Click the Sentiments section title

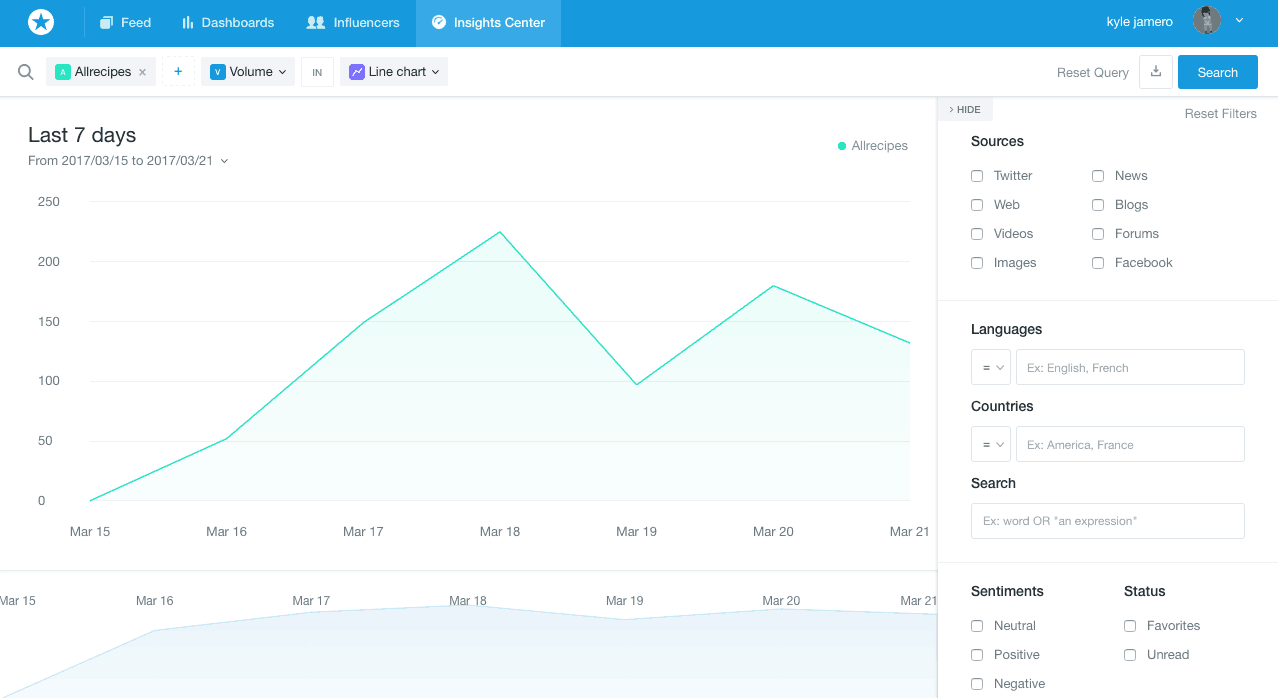click(1007, 591)
